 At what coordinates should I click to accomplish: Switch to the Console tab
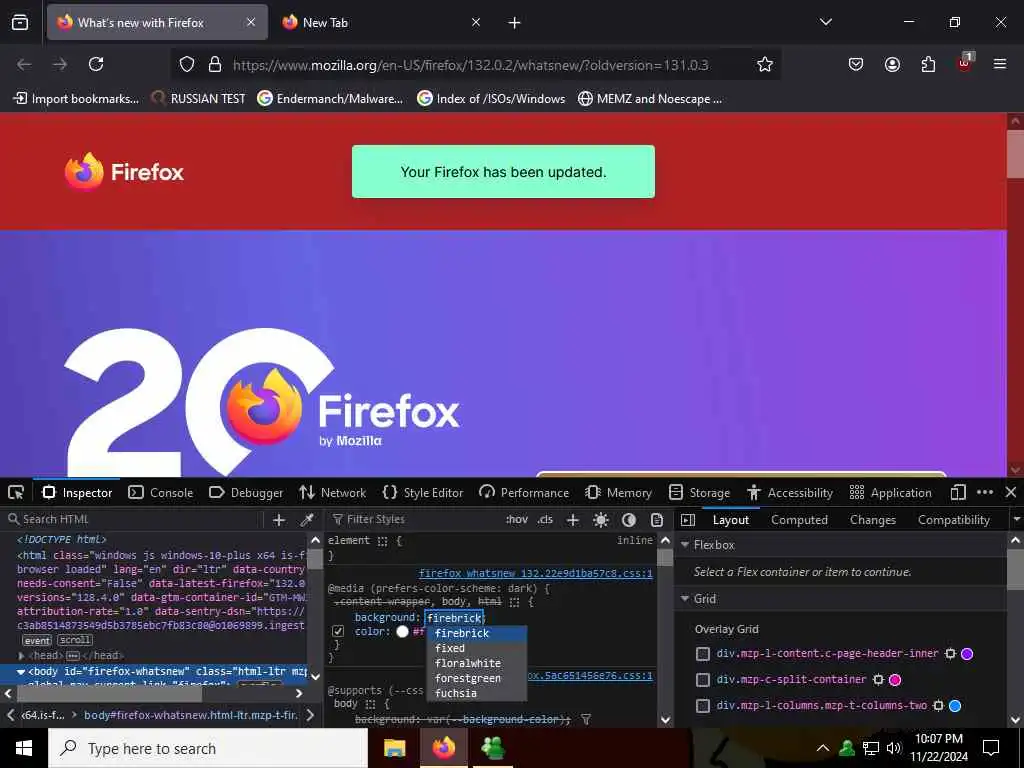click(x=161, y=492)
